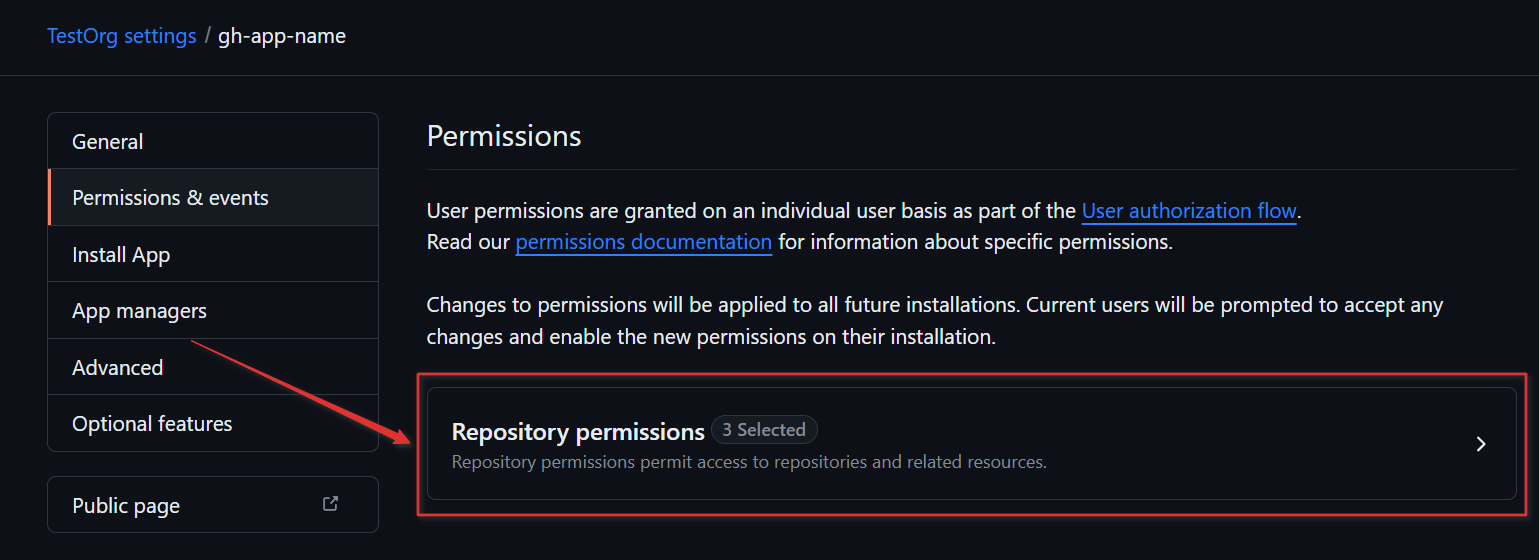The height and width of the screenshot is (560, 1539).
Task: Expand the Repository permissions section title
Action: [x=578, y=432]
